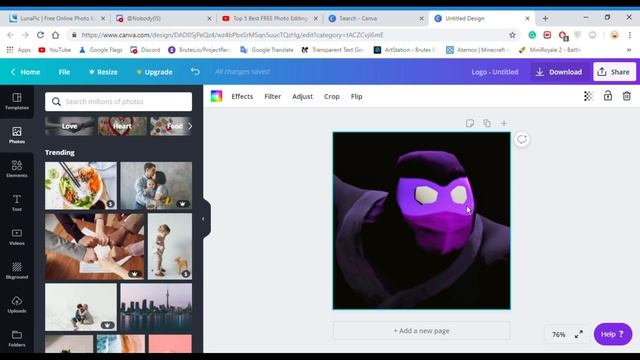Pick the toddler with puppy photo
This screenshot has height=360, width=640.
coord(170,247)
